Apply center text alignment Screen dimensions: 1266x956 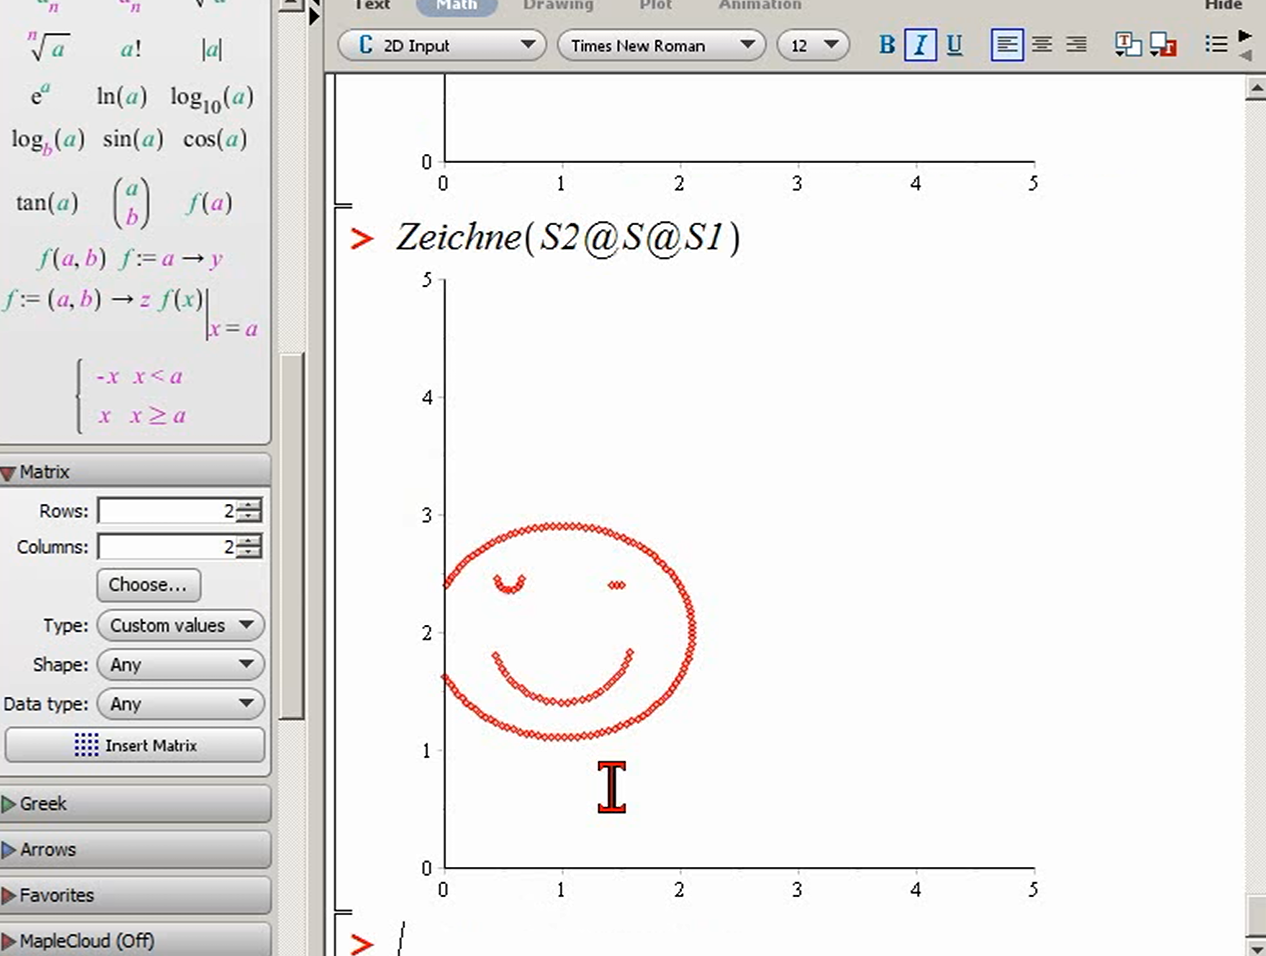(x=1042, y=45)
